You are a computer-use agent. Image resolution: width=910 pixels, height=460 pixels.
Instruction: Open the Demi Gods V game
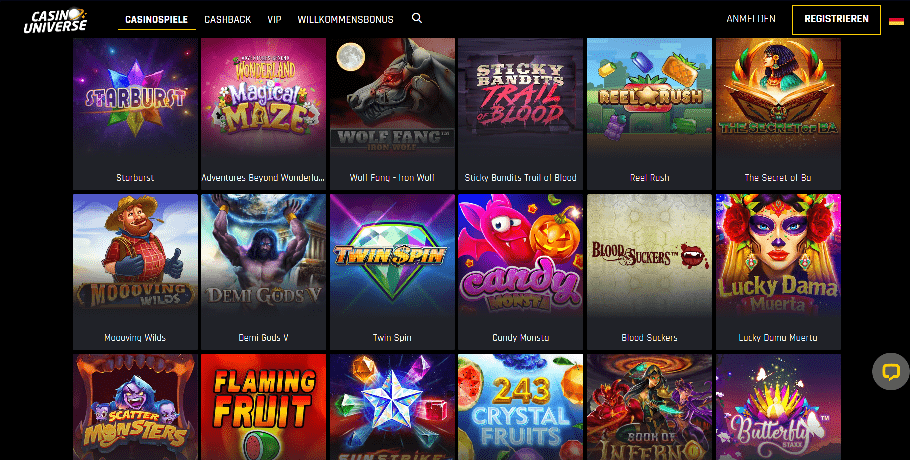[x=263, y=272]
